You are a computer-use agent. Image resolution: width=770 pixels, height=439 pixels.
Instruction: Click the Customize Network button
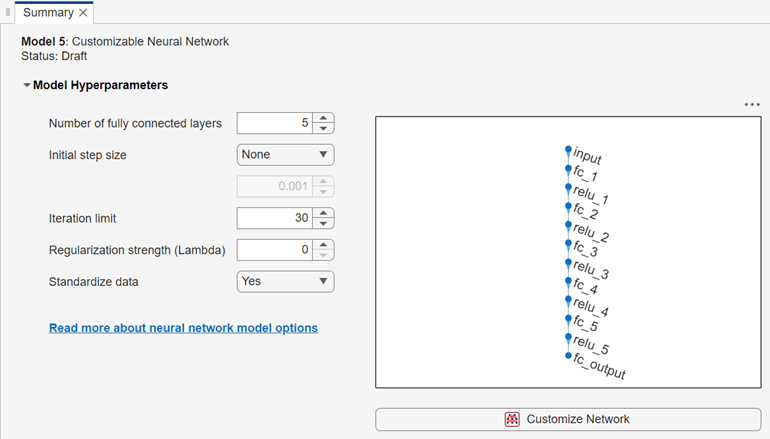coord(568,419)
